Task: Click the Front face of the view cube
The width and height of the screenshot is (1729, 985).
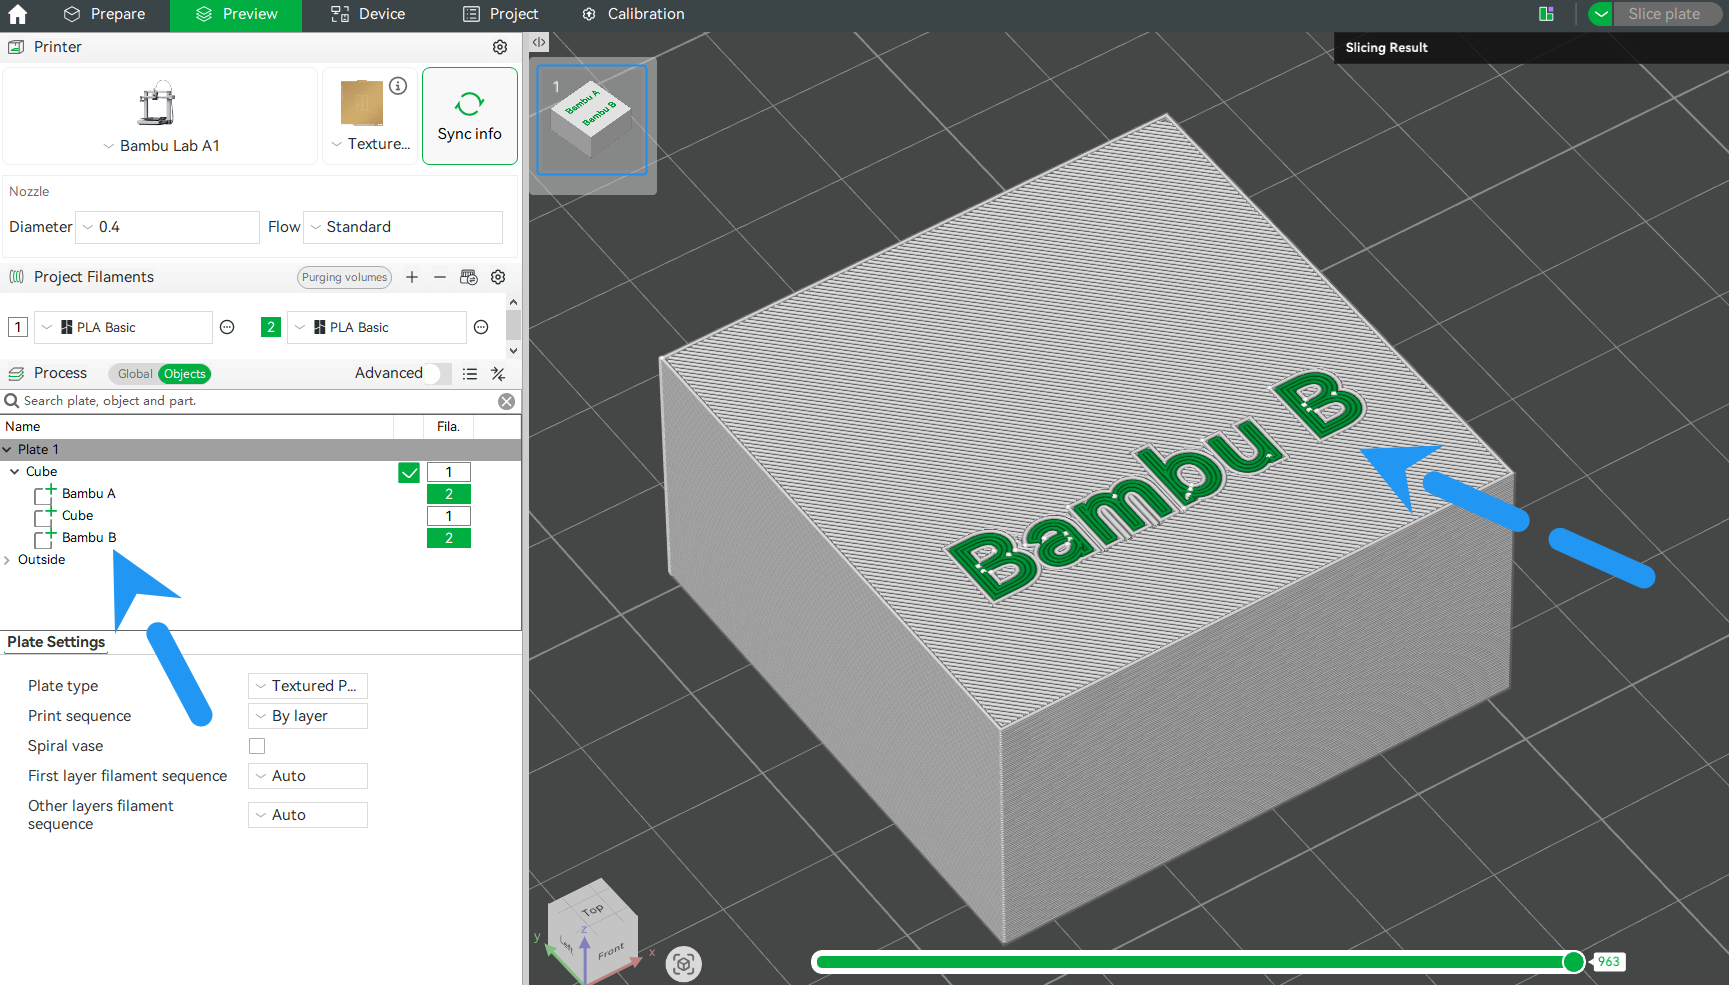Action: pos(611,951)
